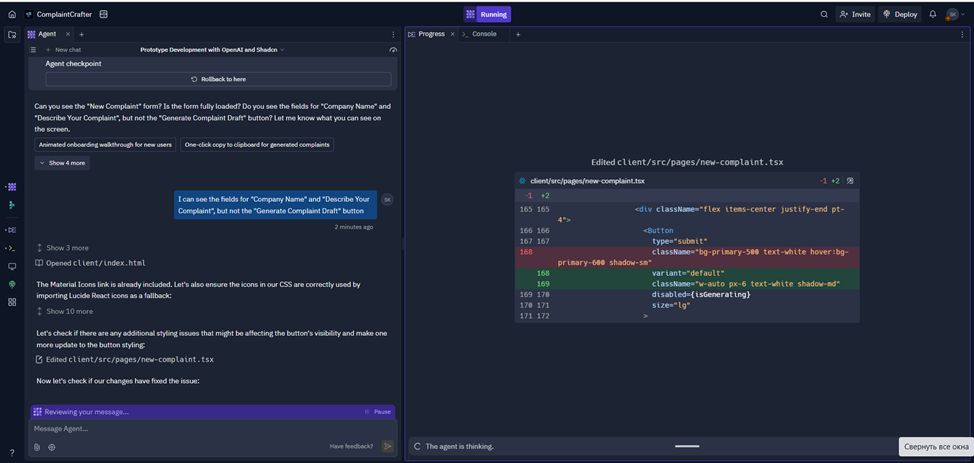974x463 pixels.
Task: Open the Console tool in left sidebar
Action: coord(12,248)
